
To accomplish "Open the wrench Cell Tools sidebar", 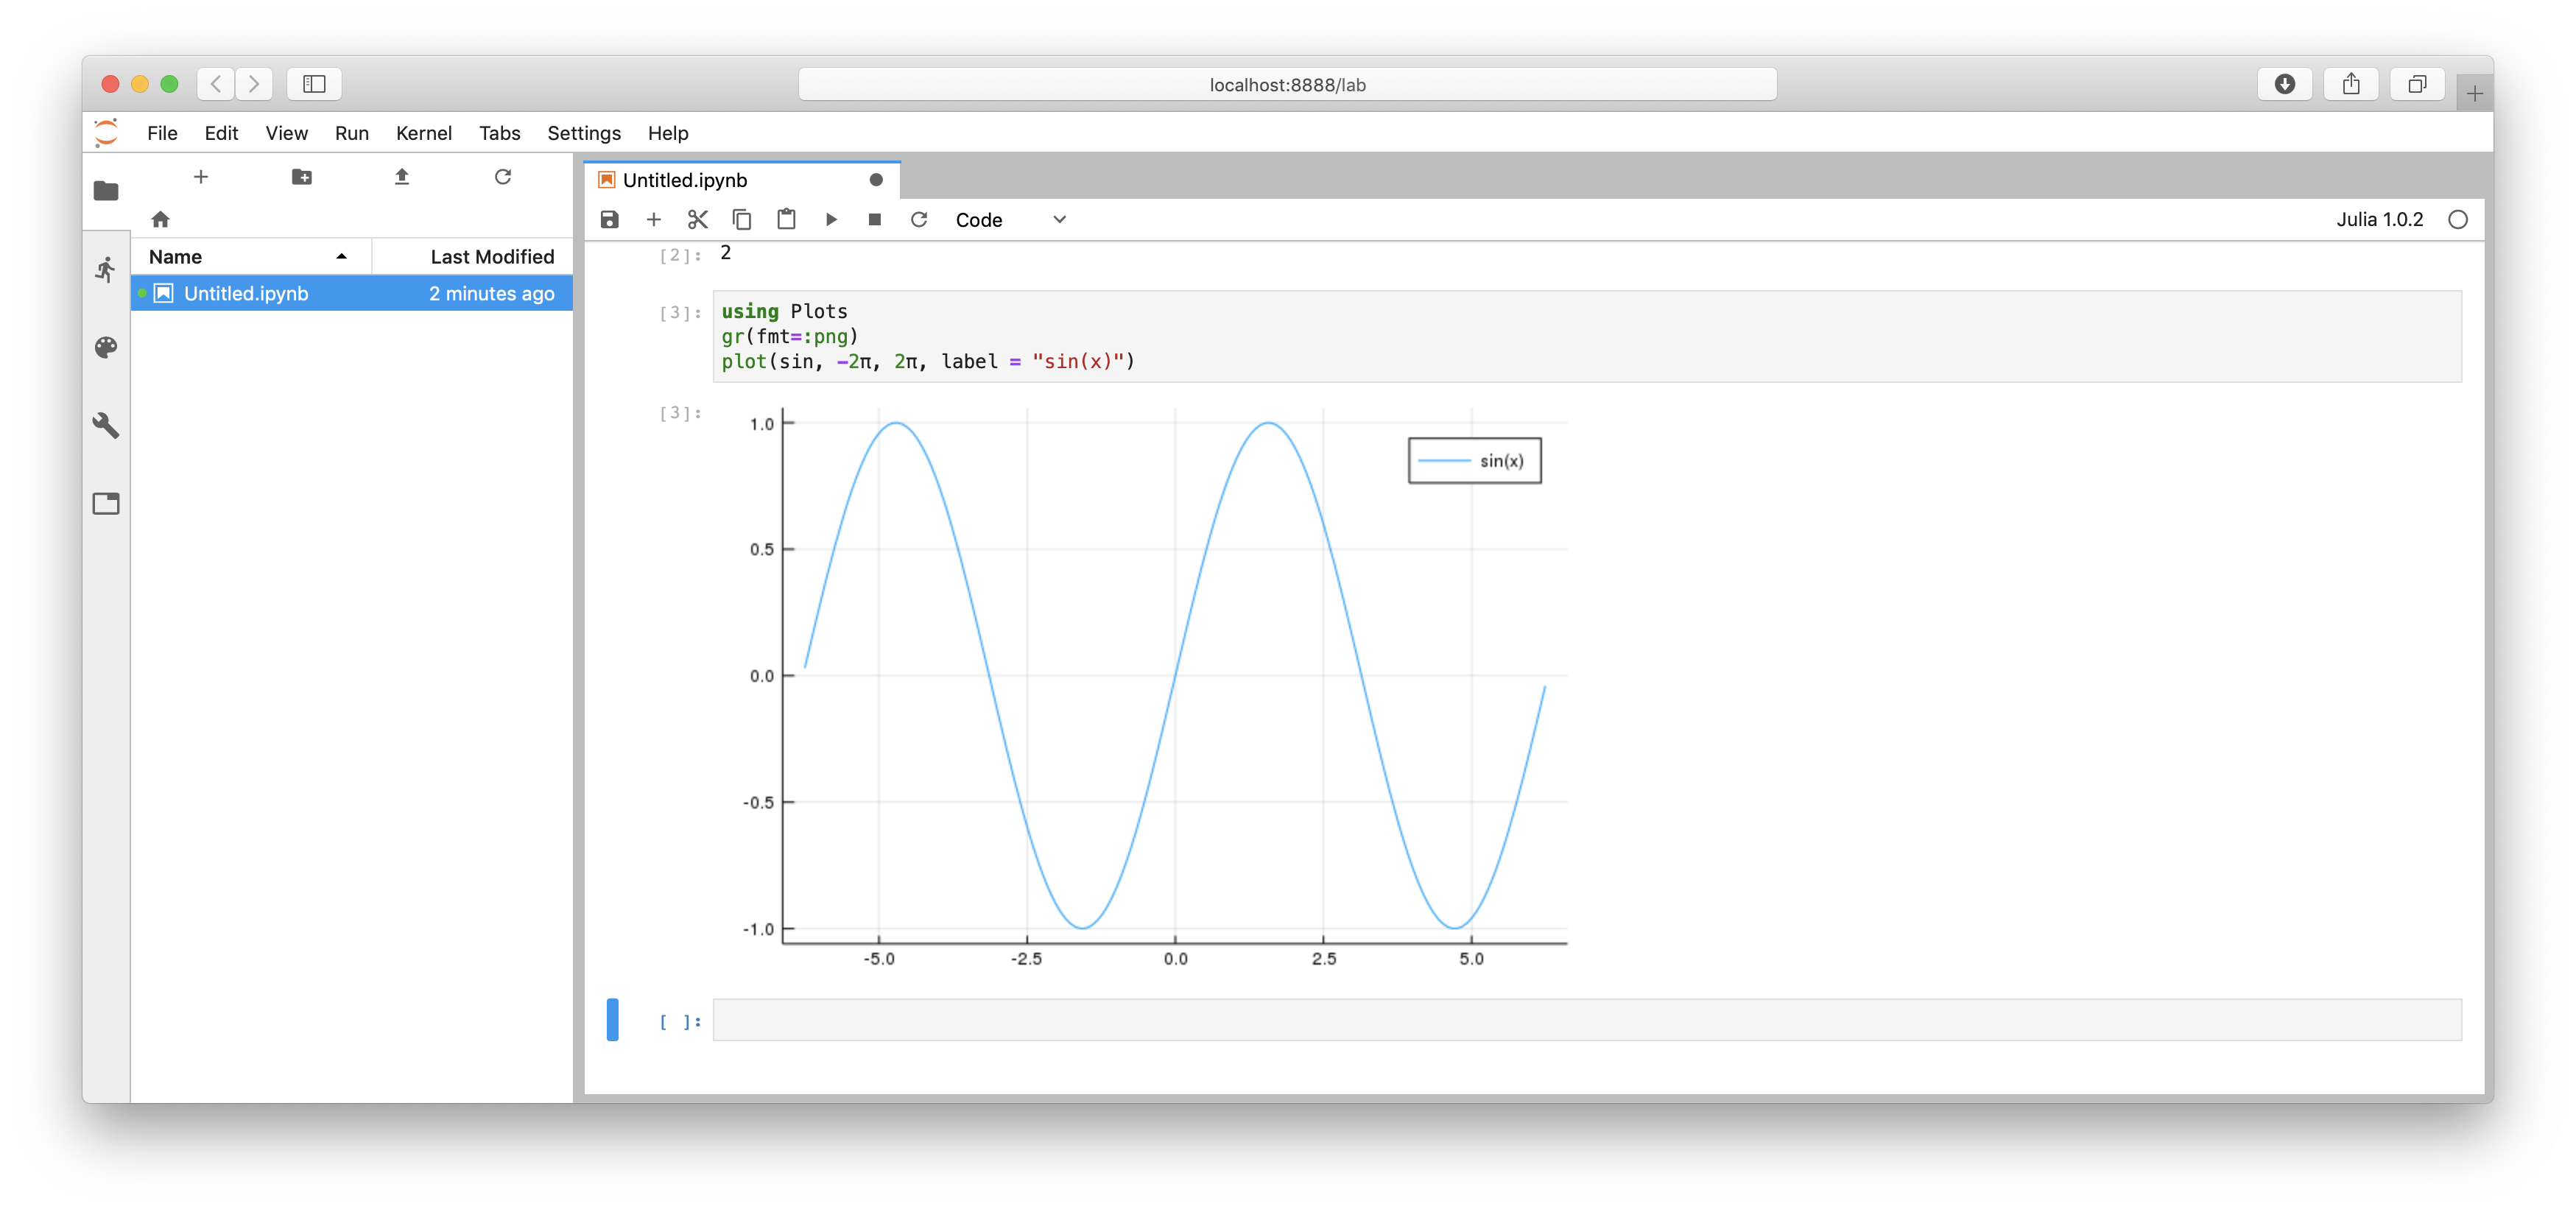I will (x=106, y=425).
